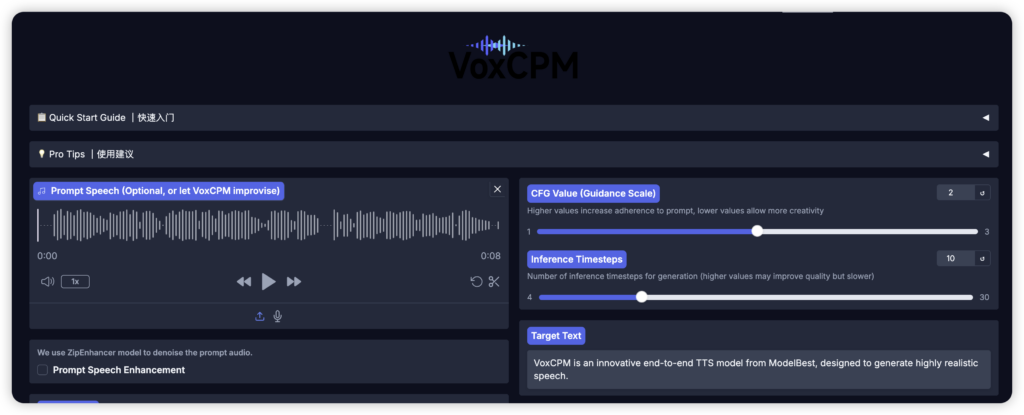
Task: Click the Target Text label
Action: pyautogui.click(x=556, y=336)
